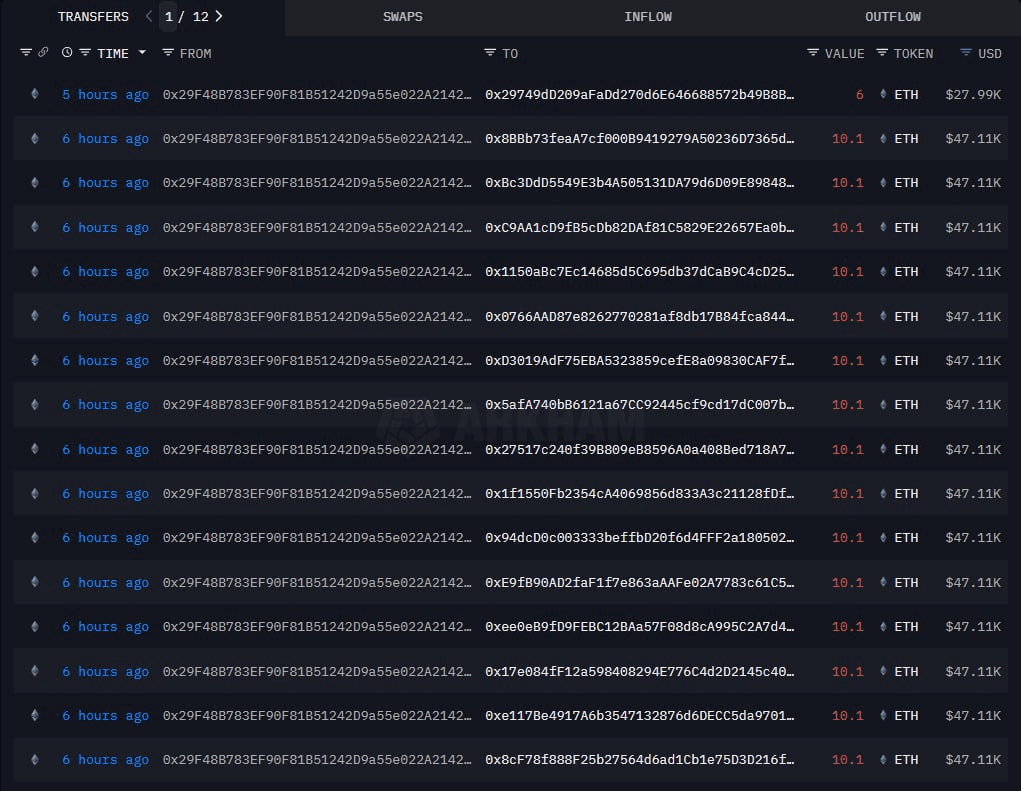The height and width of the screenshot is (791, 1021).
Task: Click Ethereum chain icon on 0x8BBb73 row
Action: pyautogui.click(x=35, y=139)
